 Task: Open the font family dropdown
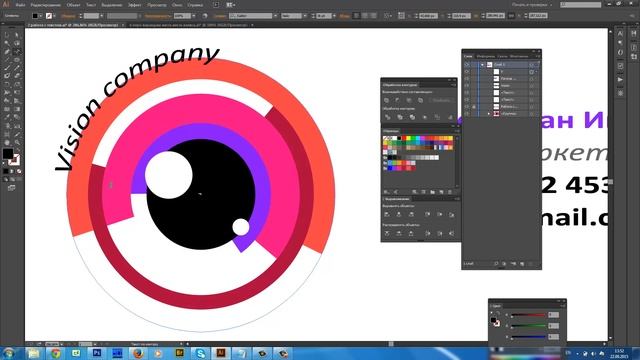pyautogui.click(x=276, y=16)
